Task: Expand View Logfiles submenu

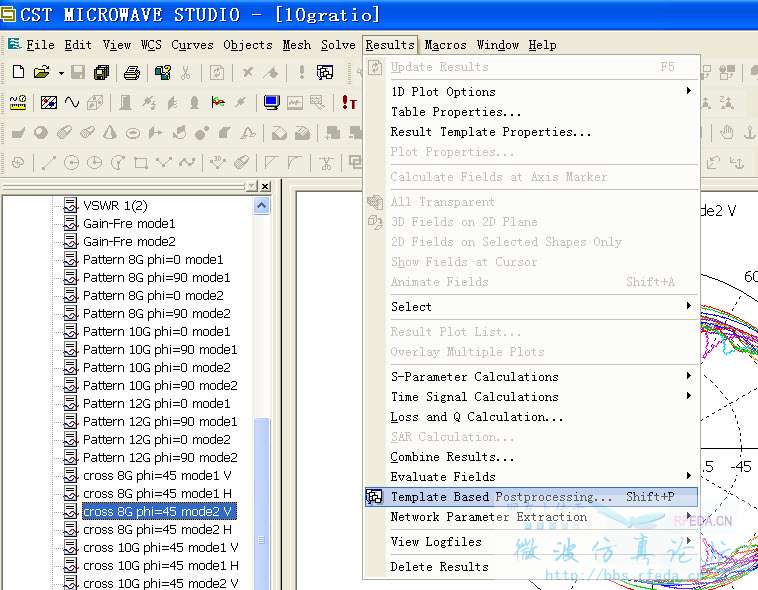Action: pyautogui.click(x=531, y=542)
